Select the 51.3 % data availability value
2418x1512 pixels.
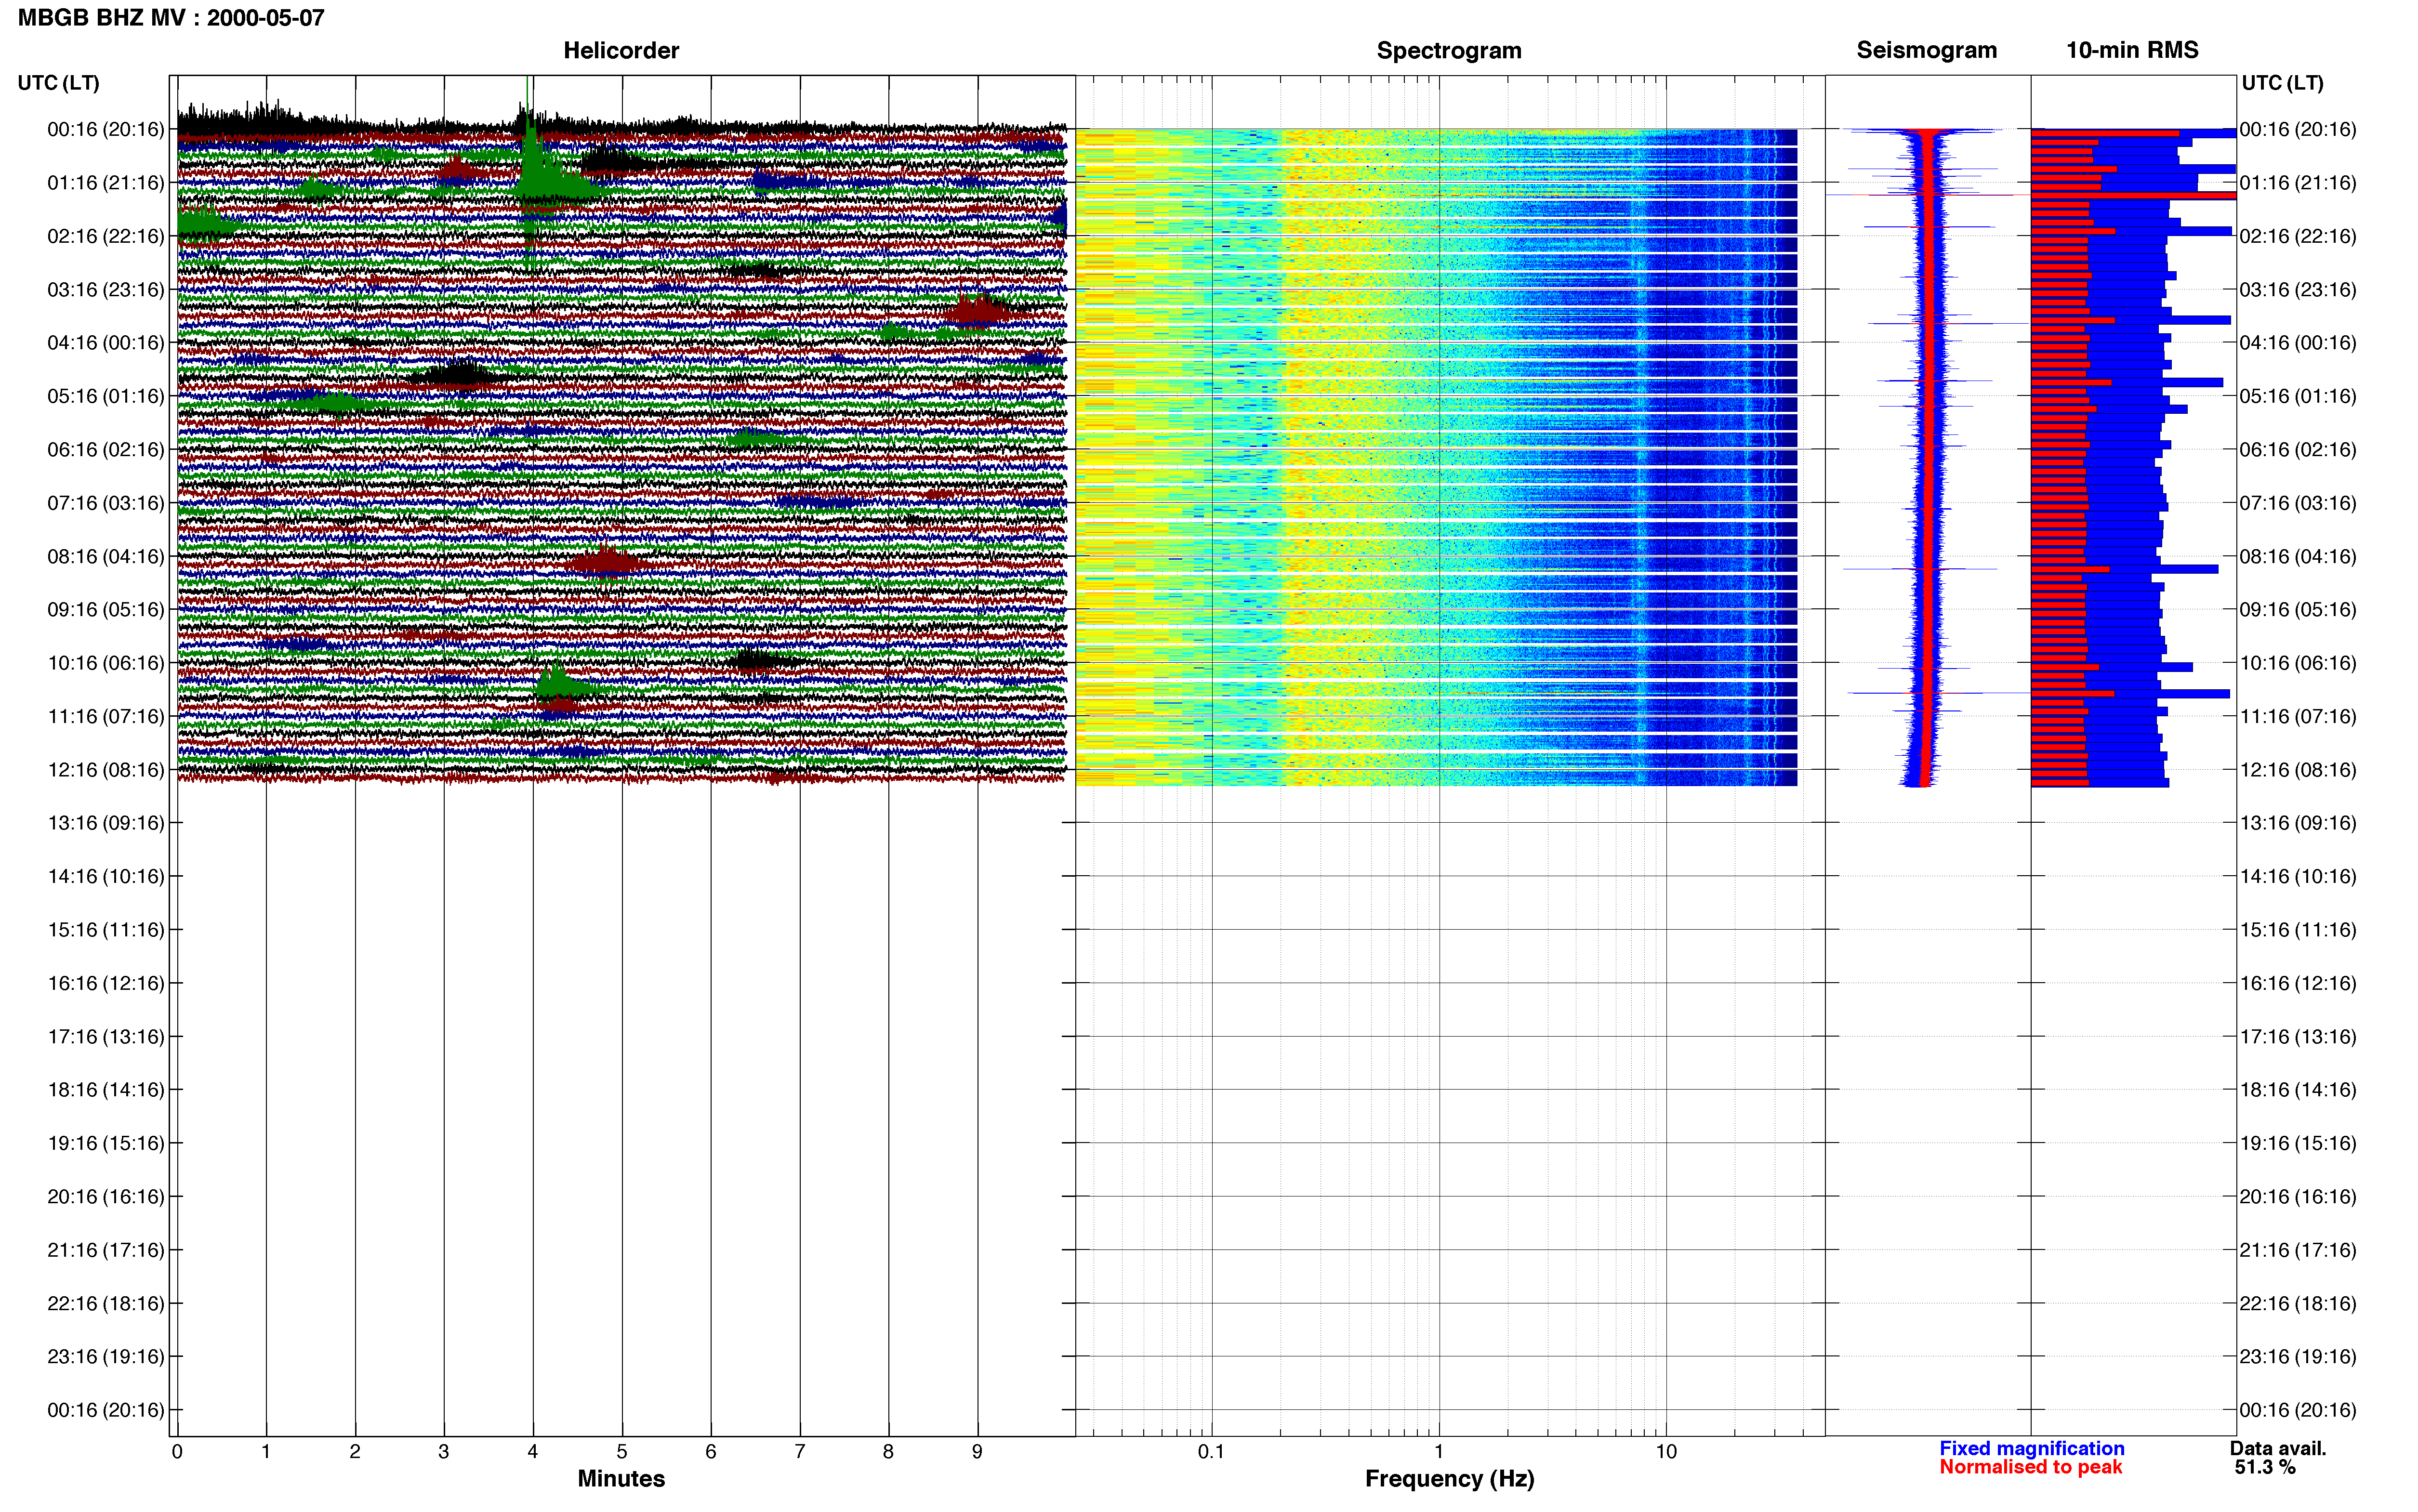[2265, 1467]
